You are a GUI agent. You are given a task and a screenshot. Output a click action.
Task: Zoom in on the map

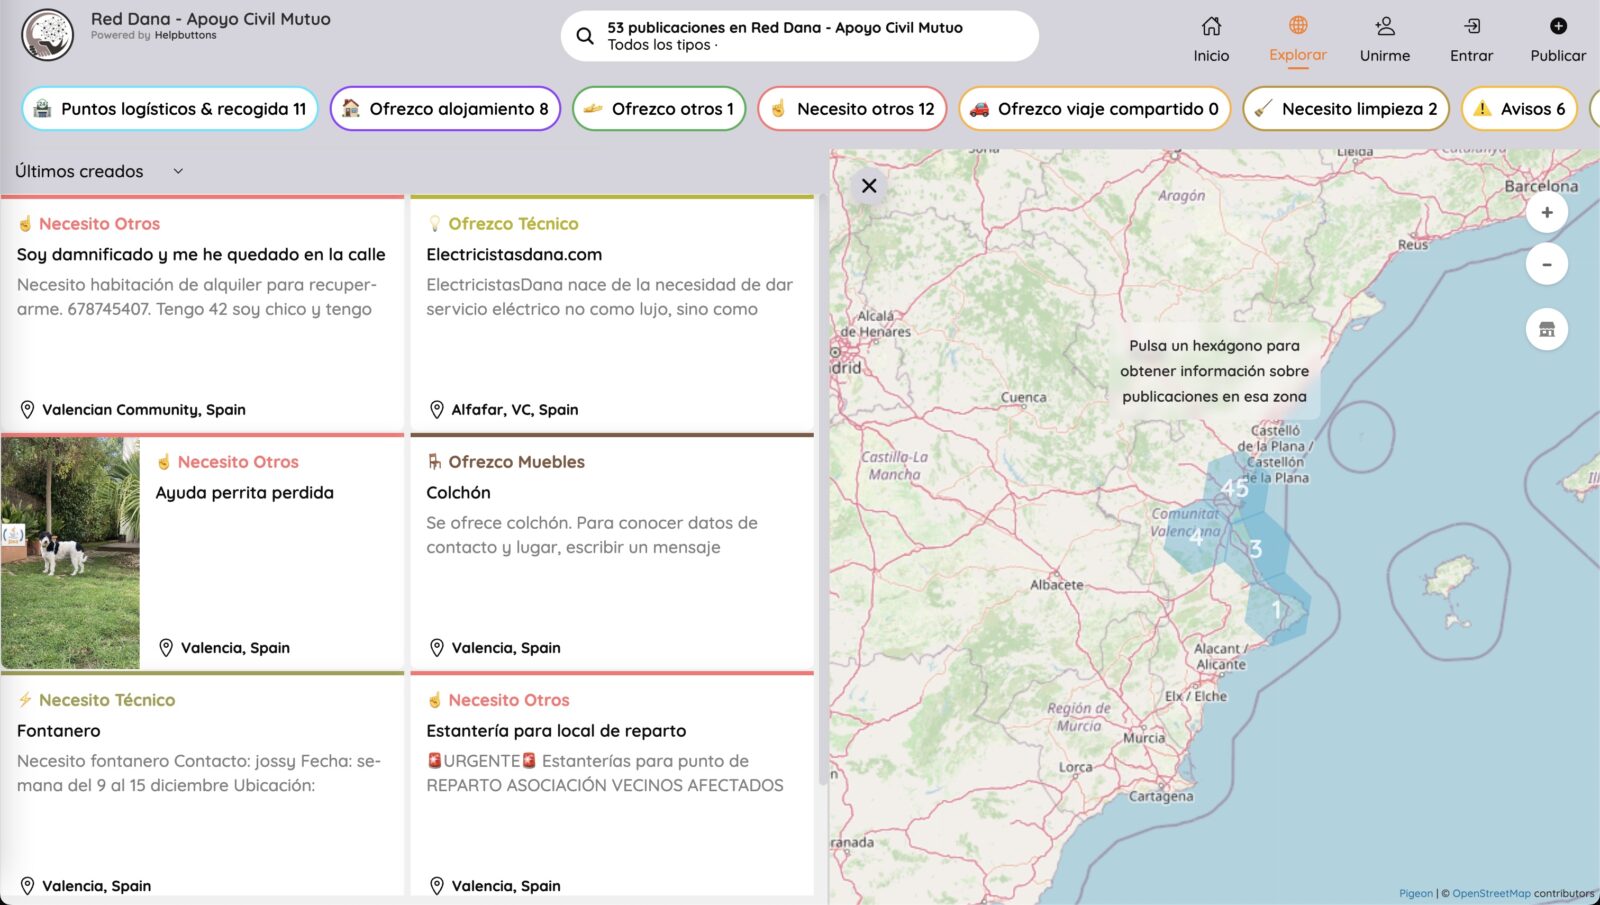coord(1546,212)
